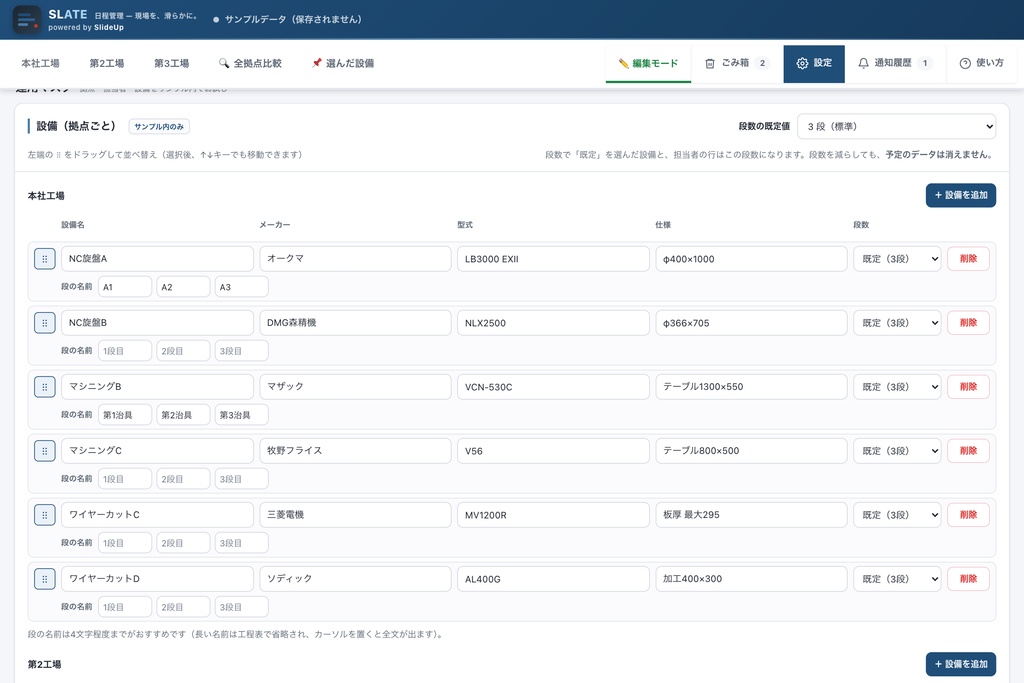Click 1段目 stage field for NC旋盤B
The image size is (1024, 683).
pos(125,351)
